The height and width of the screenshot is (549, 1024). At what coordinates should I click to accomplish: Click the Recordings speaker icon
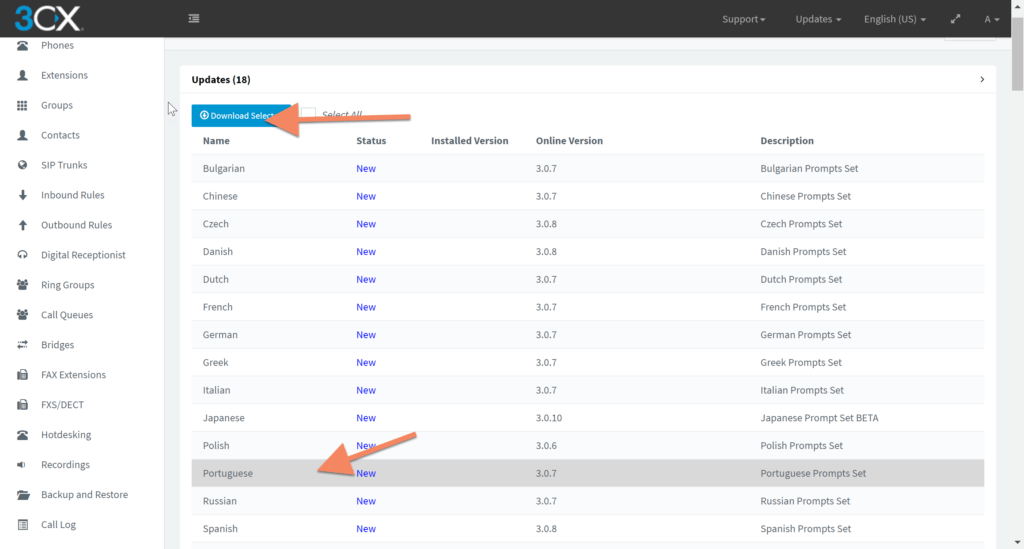click(x=22, y=465)
